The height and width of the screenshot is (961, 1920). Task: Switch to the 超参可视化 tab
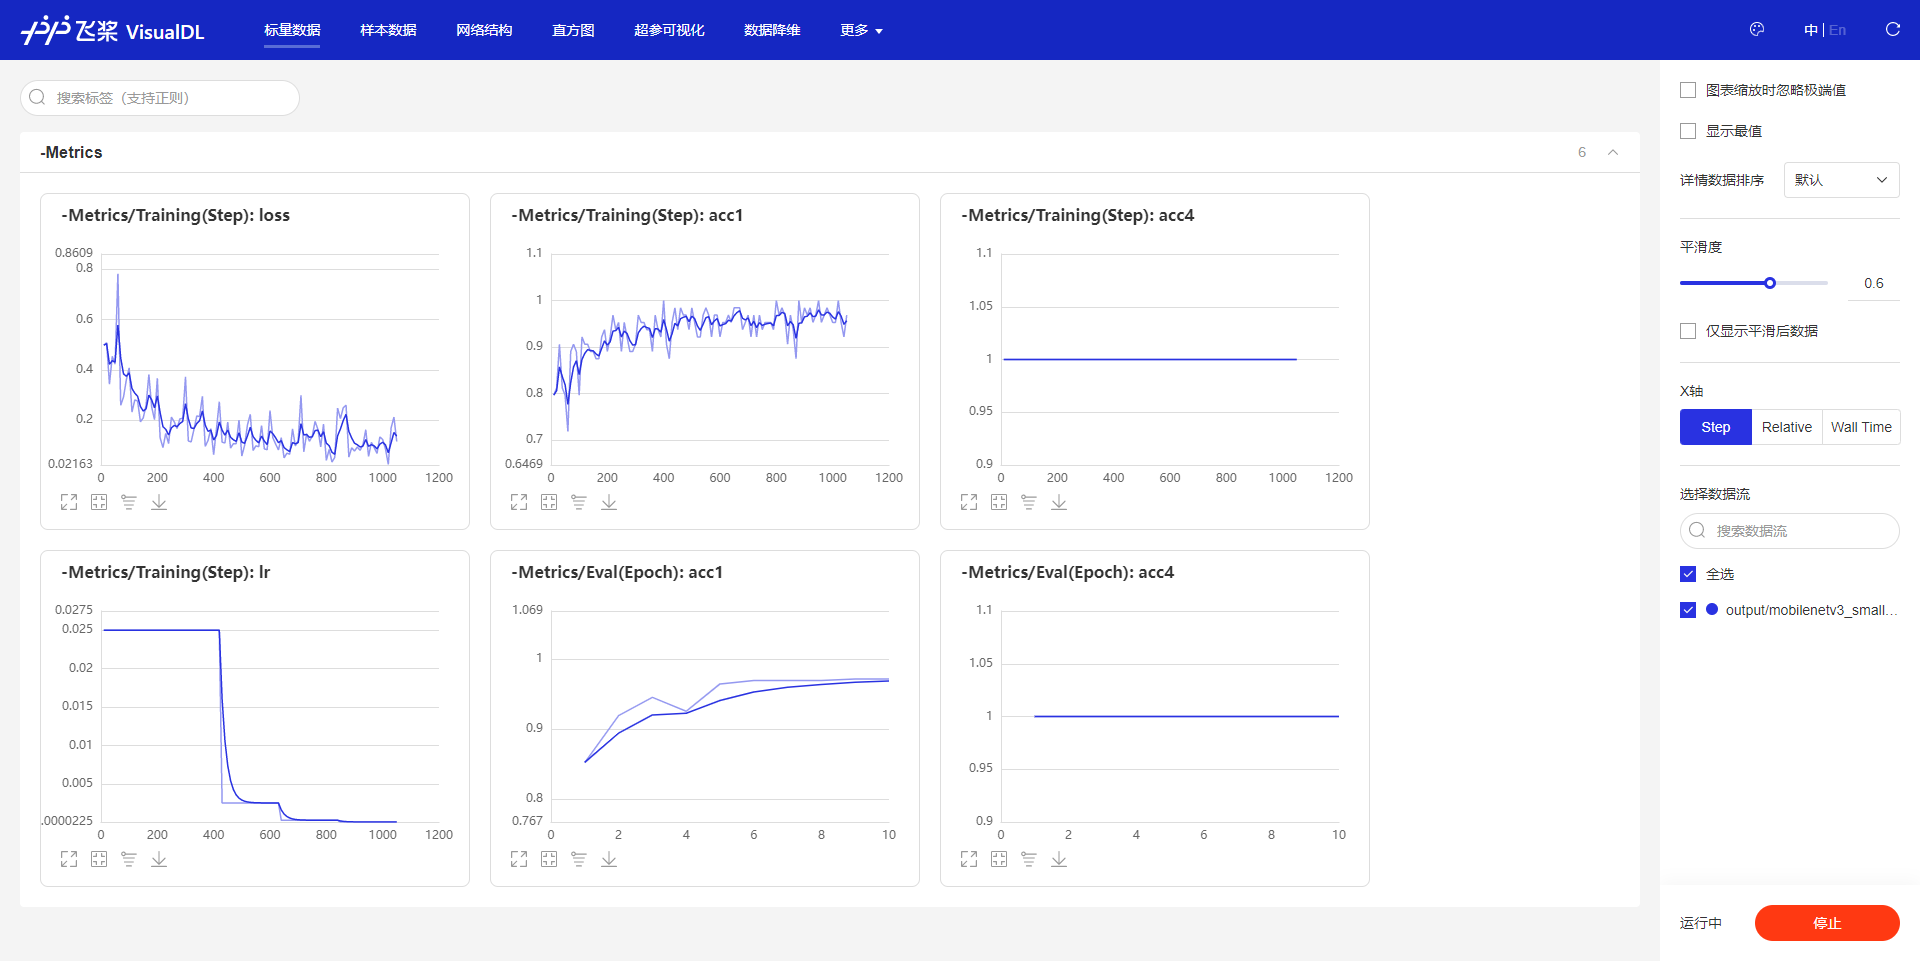tap(669, 30)
